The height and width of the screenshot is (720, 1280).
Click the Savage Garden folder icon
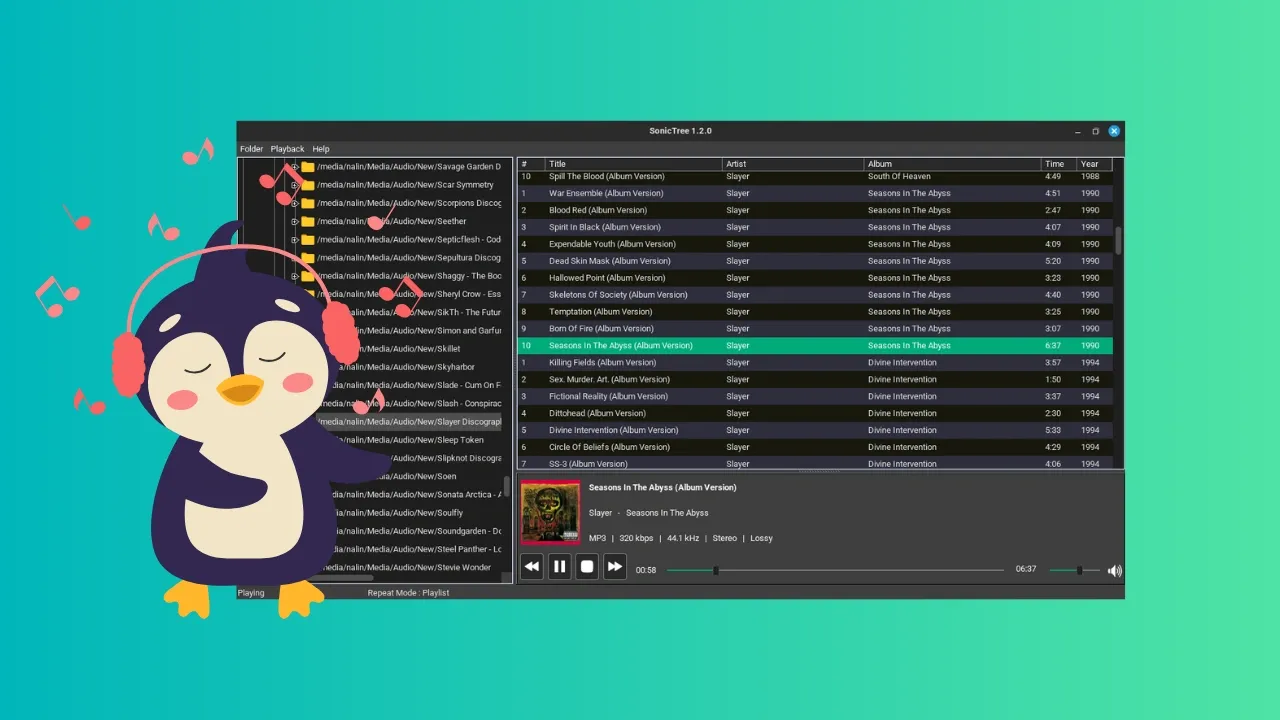click(308, 167)
